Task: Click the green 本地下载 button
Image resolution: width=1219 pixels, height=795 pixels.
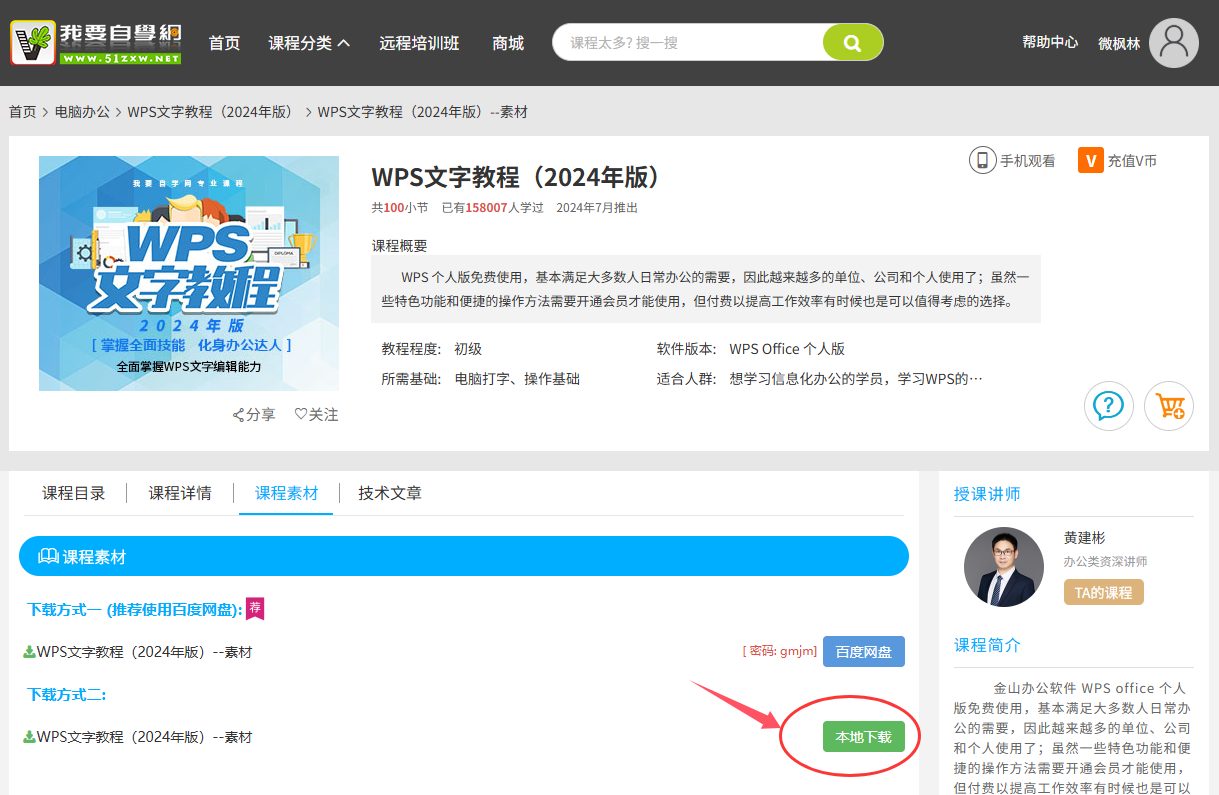Action: click(x=863, y=737)
